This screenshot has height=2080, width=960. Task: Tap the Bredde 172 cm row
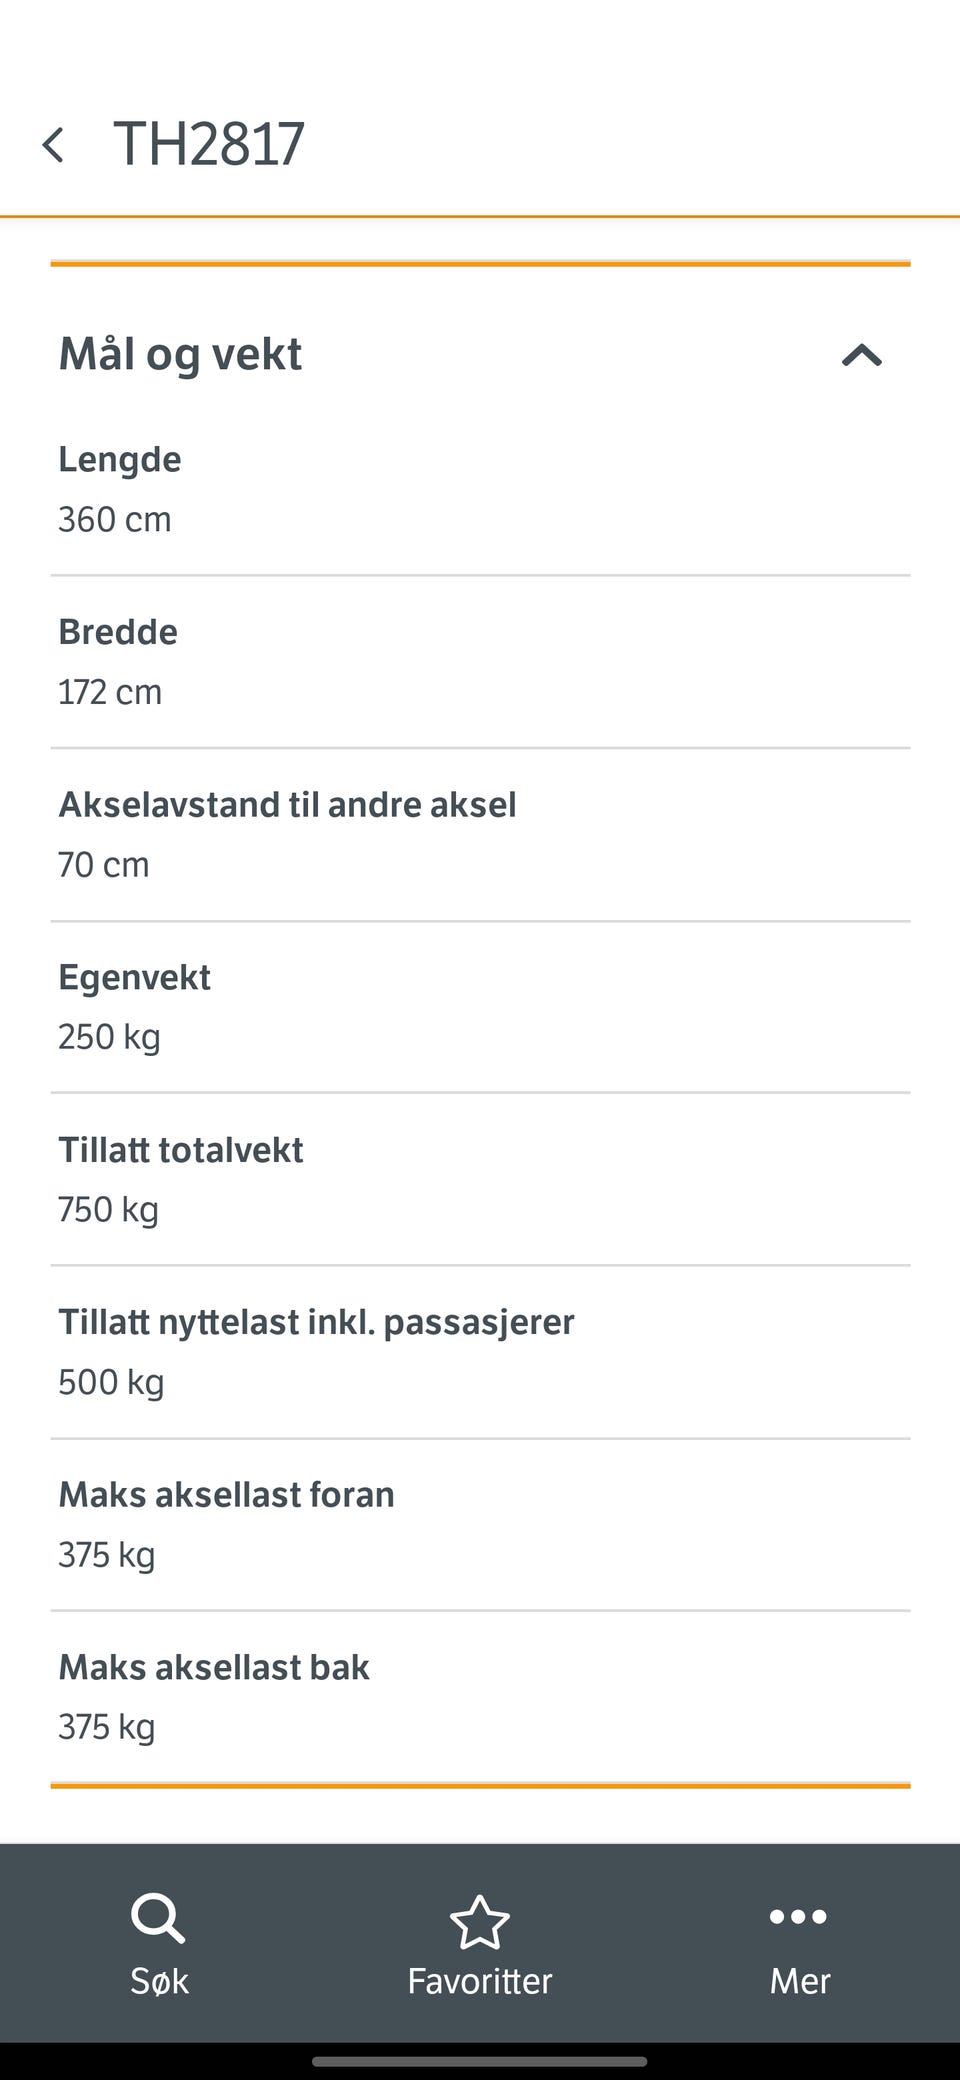(480, 662)
